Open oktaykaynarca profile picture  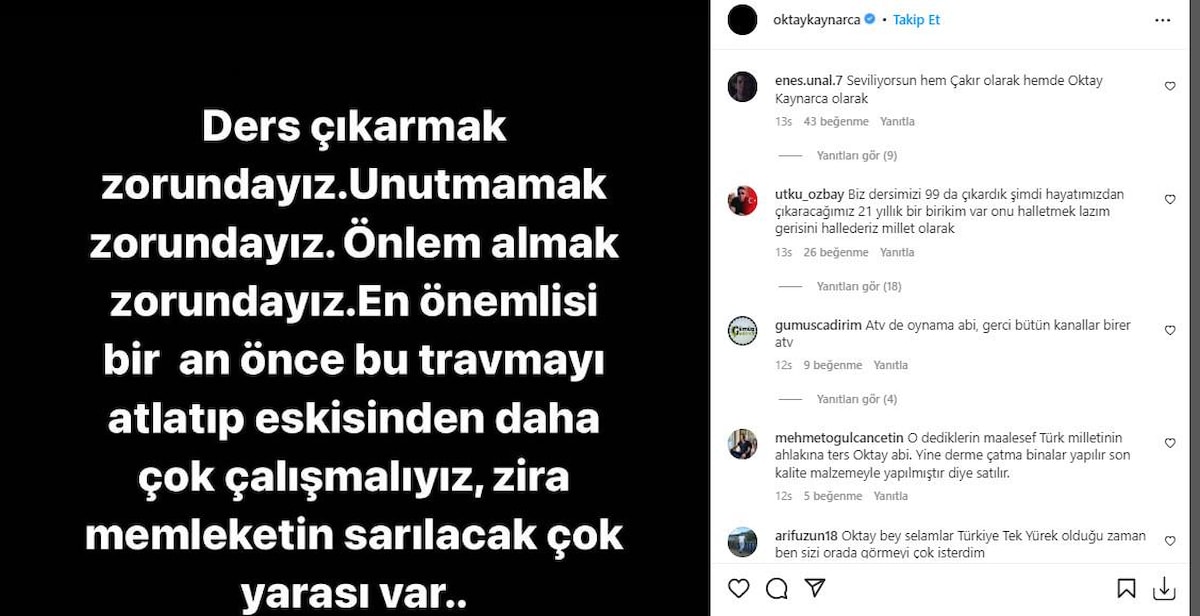(x=743, y=19)
